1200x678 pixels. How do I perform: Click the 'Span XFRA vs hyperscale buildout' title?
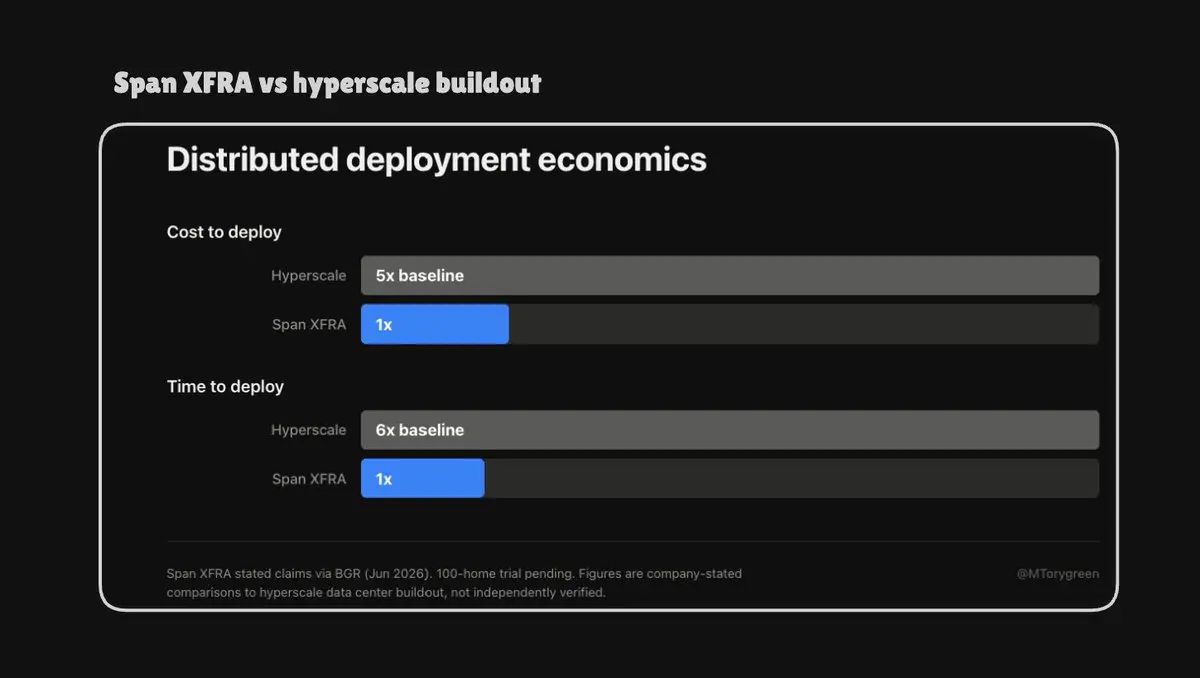pos(327,83)
